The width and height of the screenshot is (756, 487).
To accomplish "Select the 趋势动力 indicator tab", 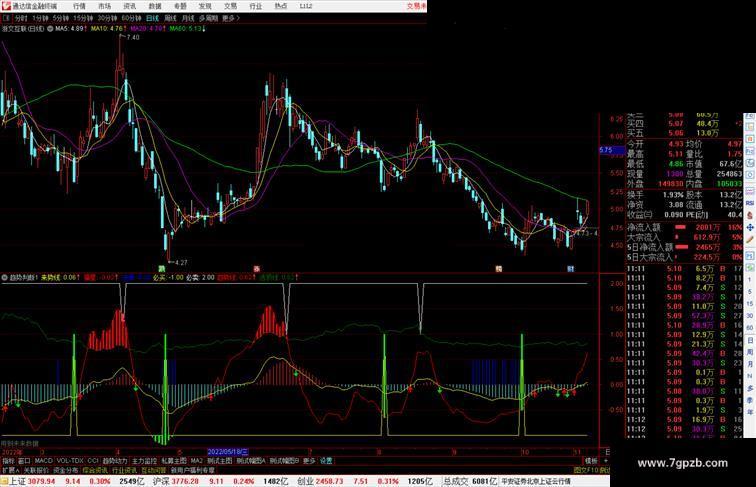I will pyautogui.click(x=115, y=461).
